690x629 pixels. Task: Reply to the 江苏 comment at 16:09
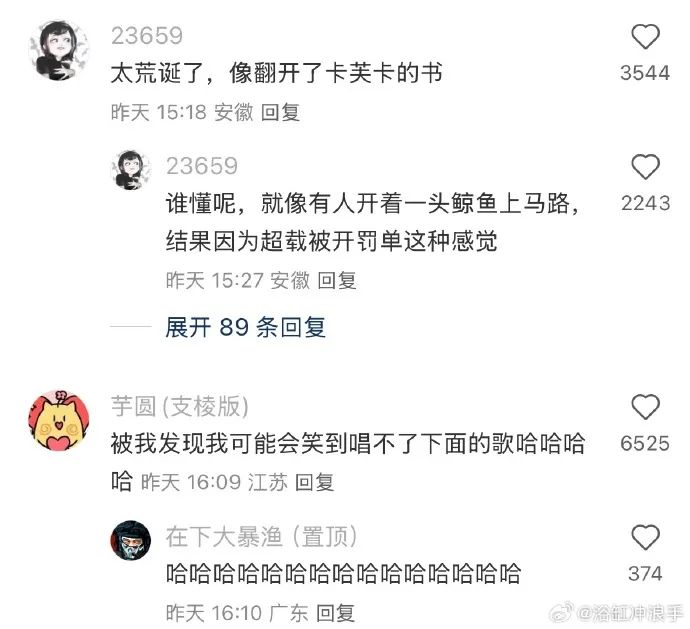coord(314,482)
